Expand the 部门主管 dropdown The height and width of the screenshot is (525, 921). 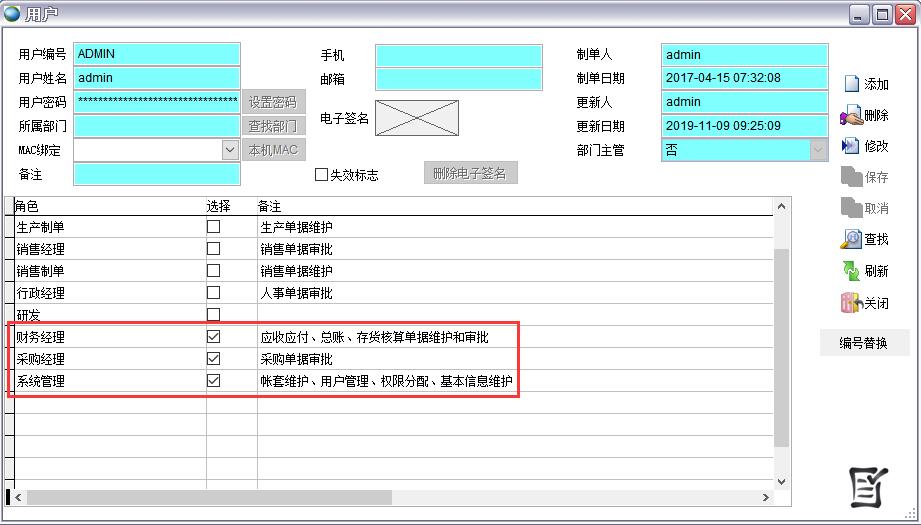818,150
